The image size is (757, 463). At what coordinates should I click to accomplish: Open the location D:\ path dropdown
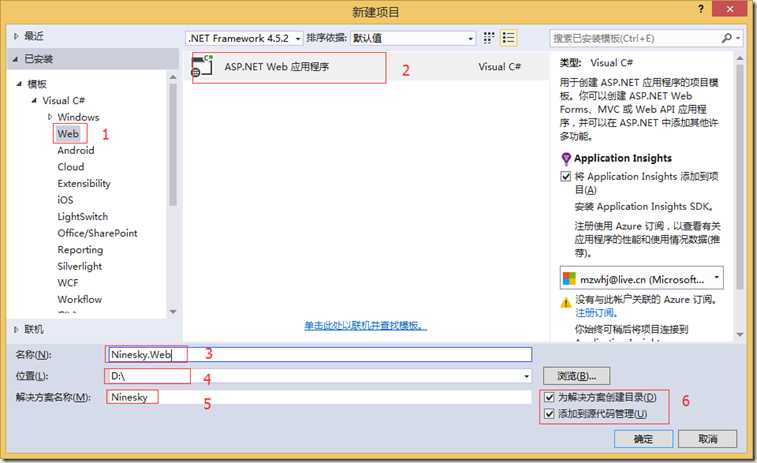[x=526, y=376]
